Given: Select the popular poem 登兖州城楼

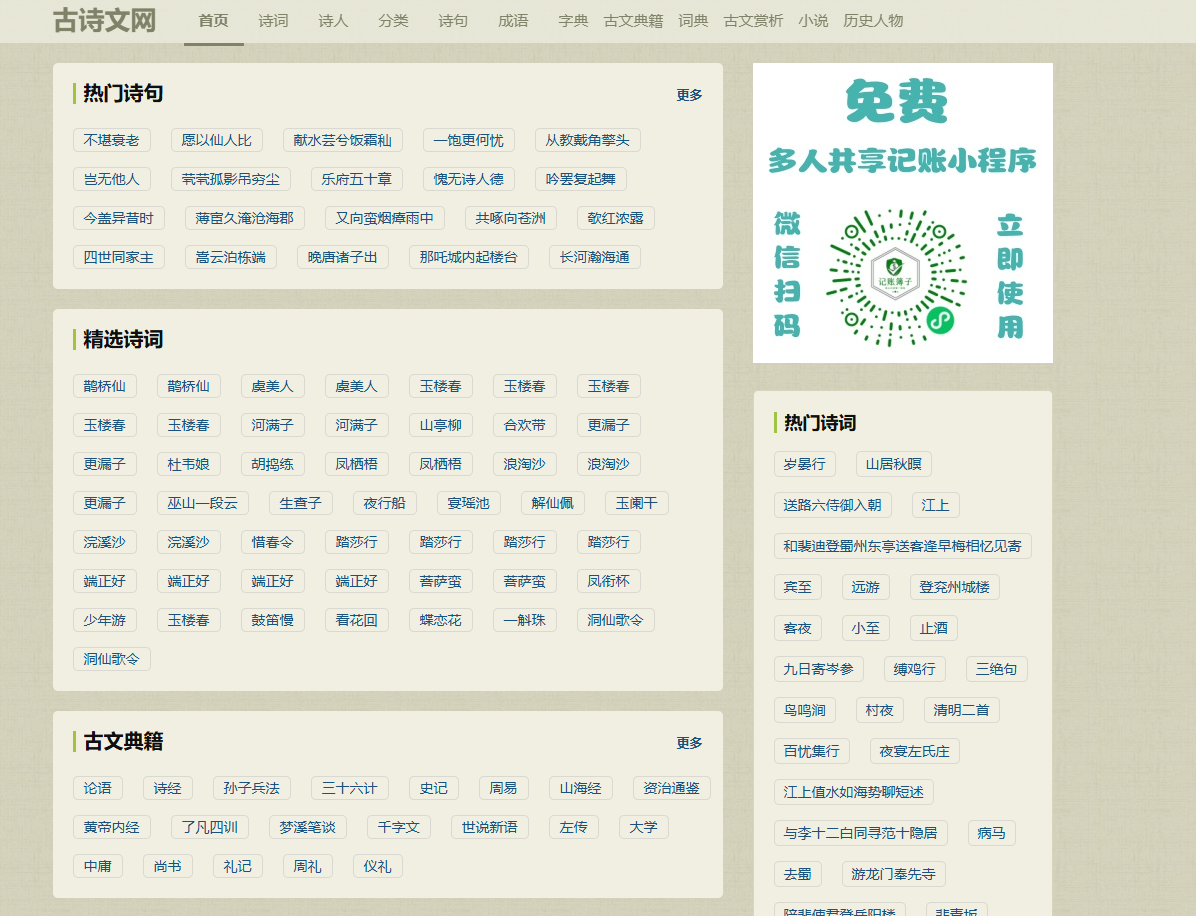Looking at the screenshot, I should [954, 587].
